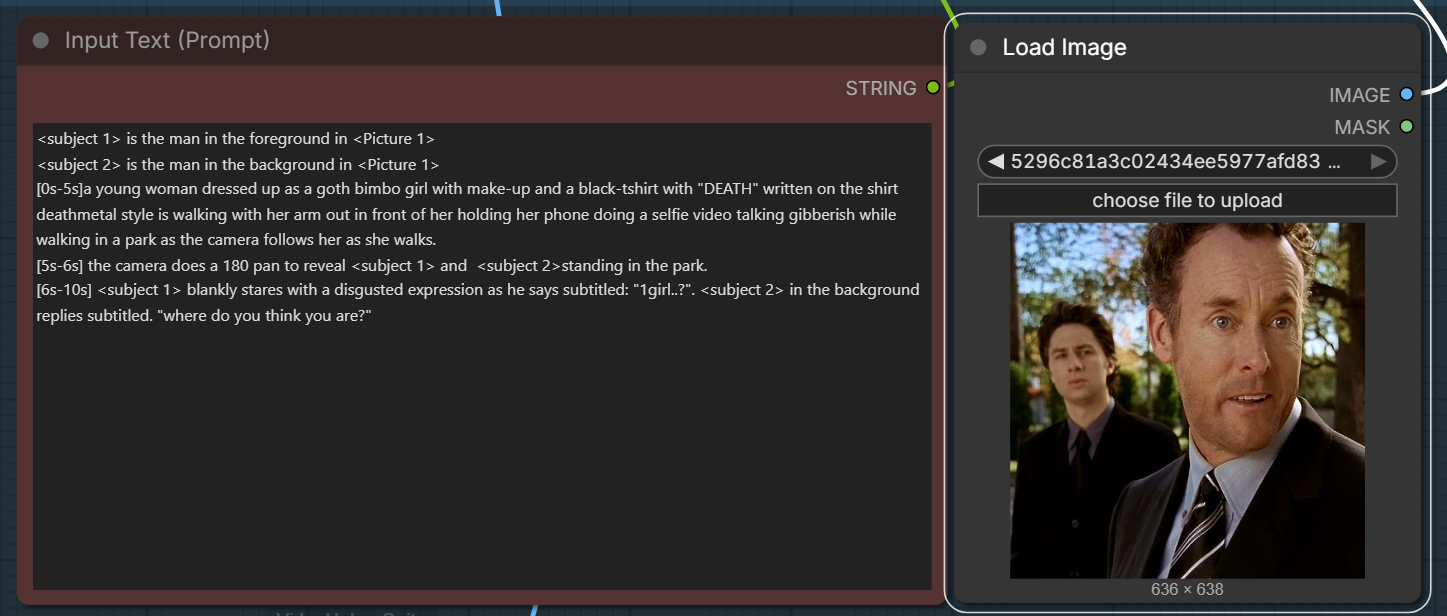Click the MASK output label
1447x616 pixels.
point(1362,127)
